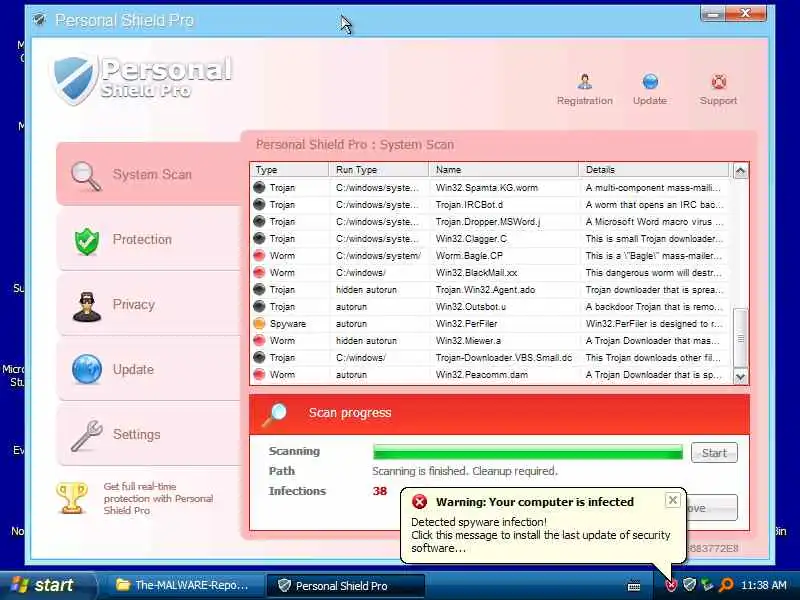The image size is (800, 600).
Task: Click Get full real-time protection text
Action: (x=158, y=498)
